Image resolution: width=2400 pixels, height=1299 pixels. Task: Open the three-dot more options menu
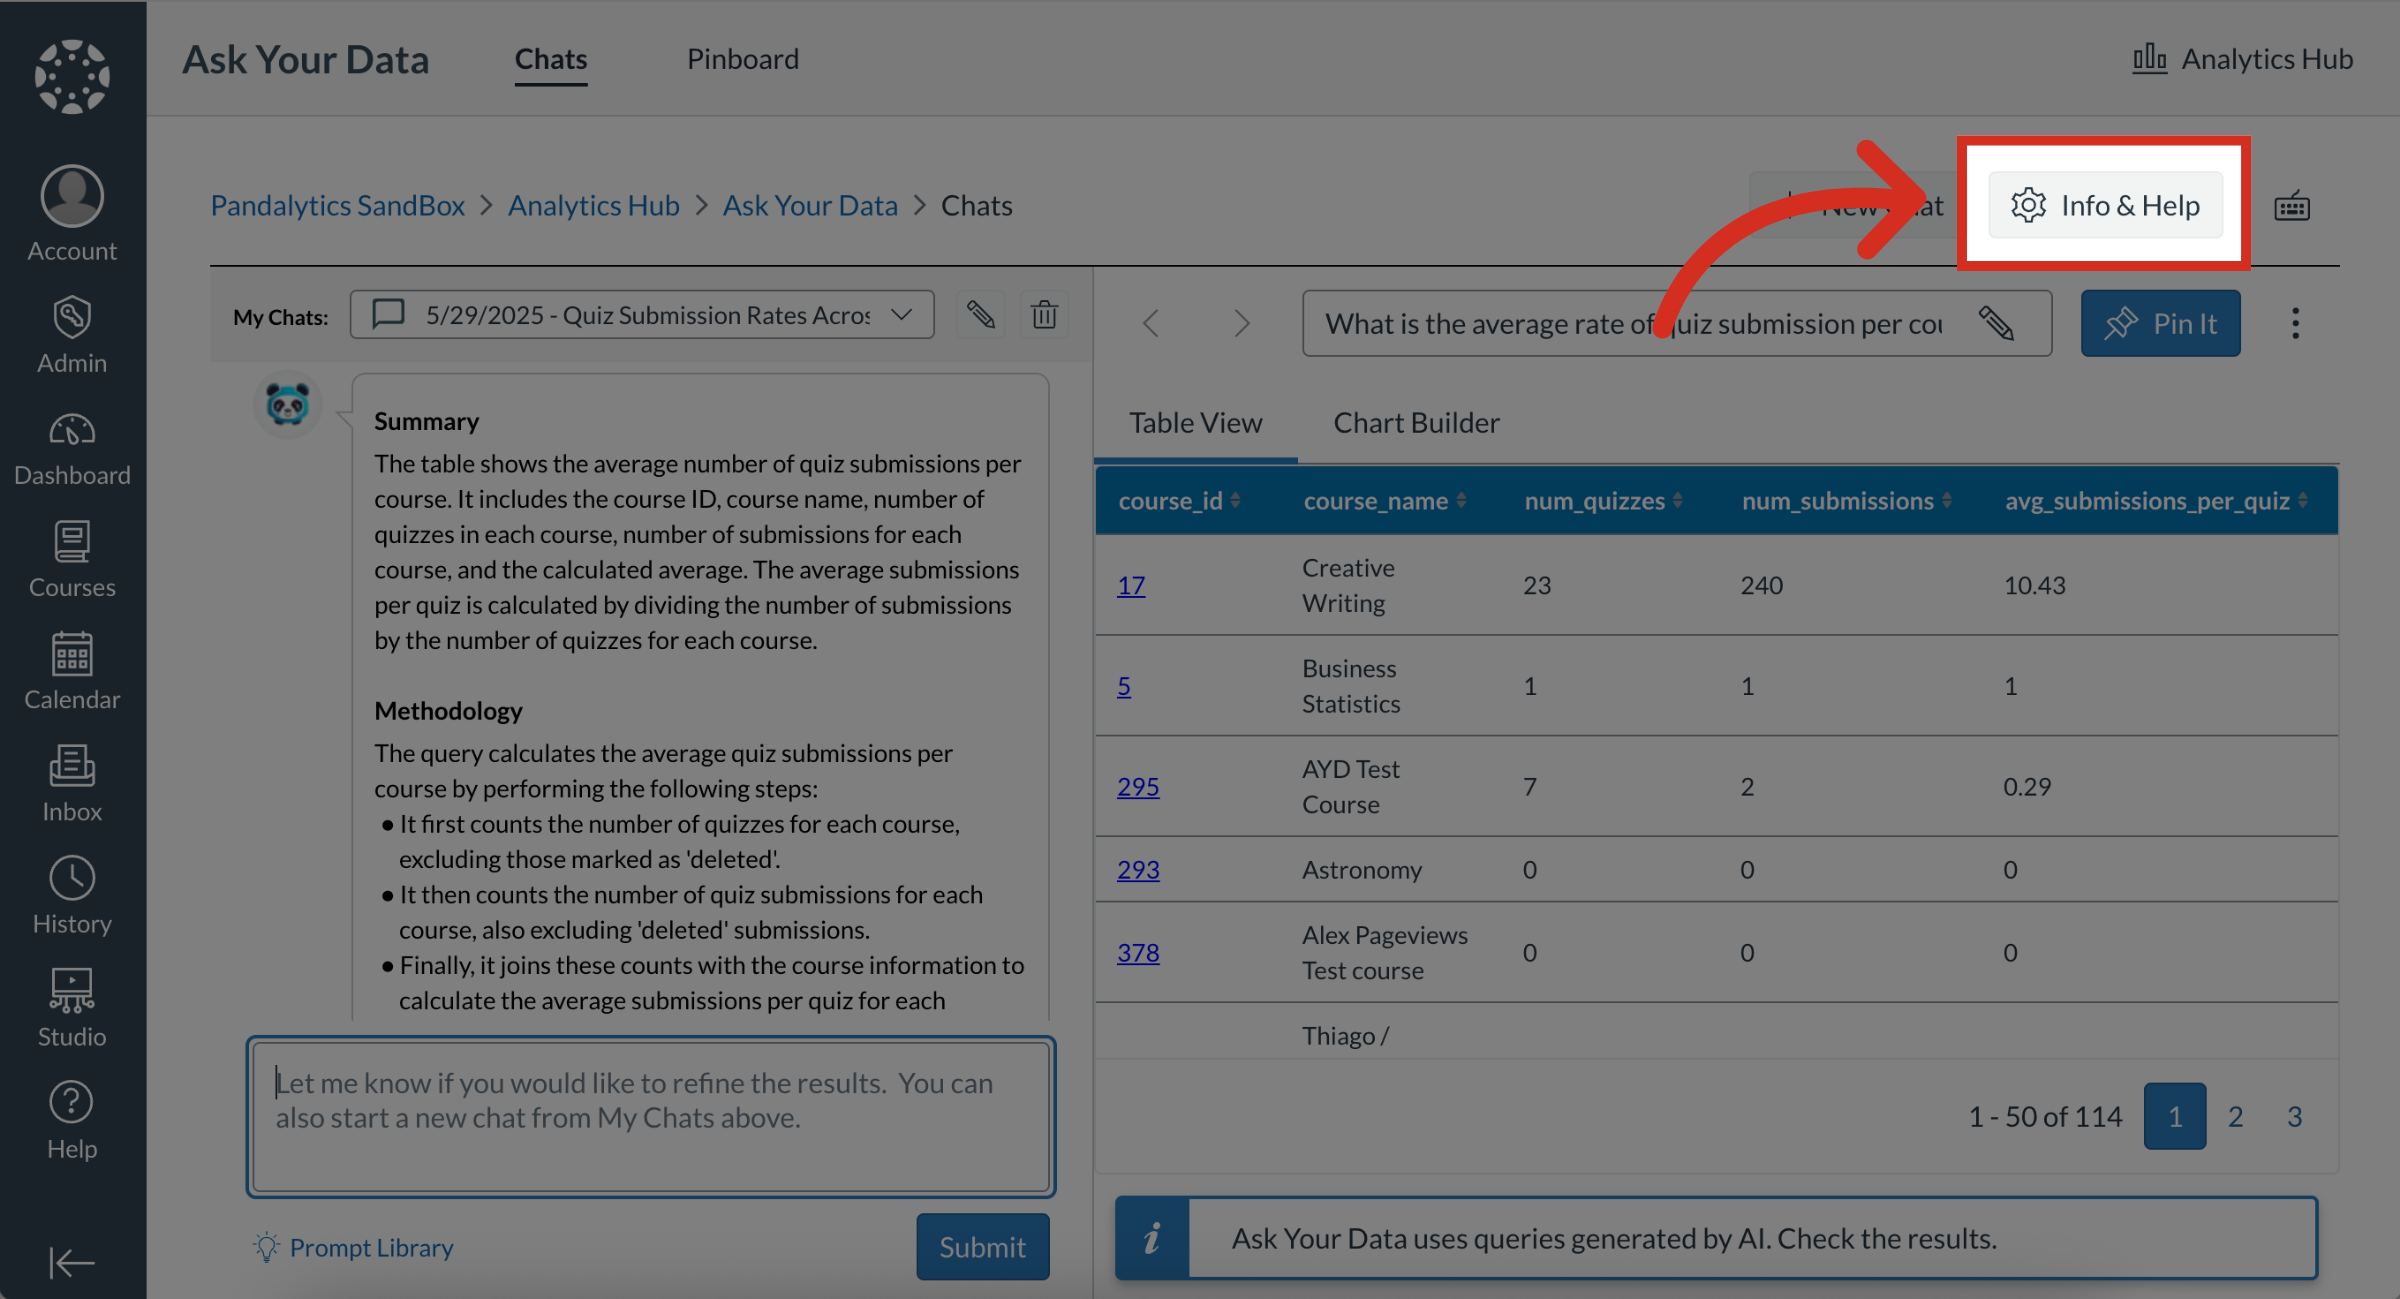[2295, 323]
